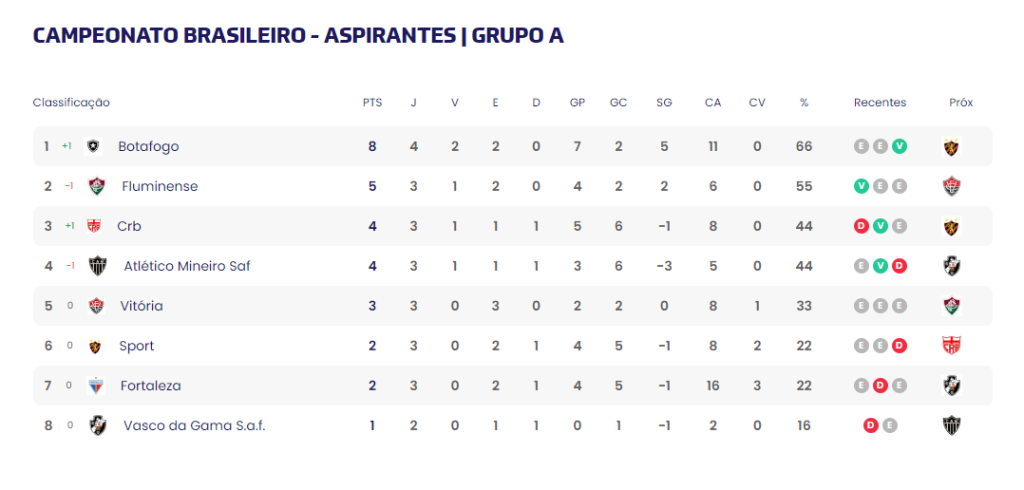Click the Recentes column header
The image size is (1024, 490).
click(x=880, y=103)
